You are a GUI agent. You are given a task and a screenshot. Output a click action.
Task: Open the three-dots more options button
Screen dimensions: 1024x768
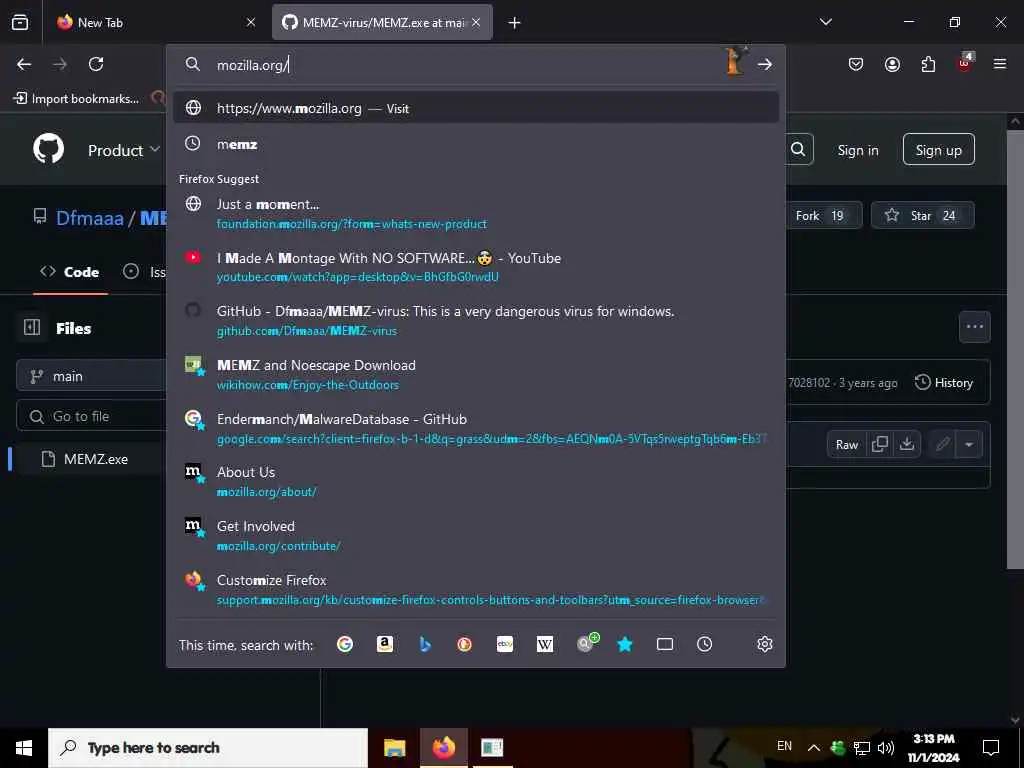(974, 327)
